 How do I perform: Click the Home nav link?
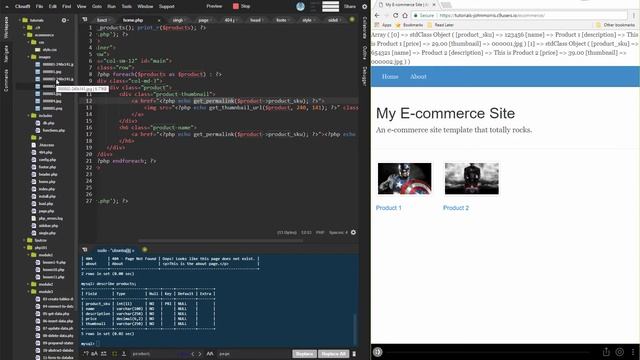tap(390, 76)
